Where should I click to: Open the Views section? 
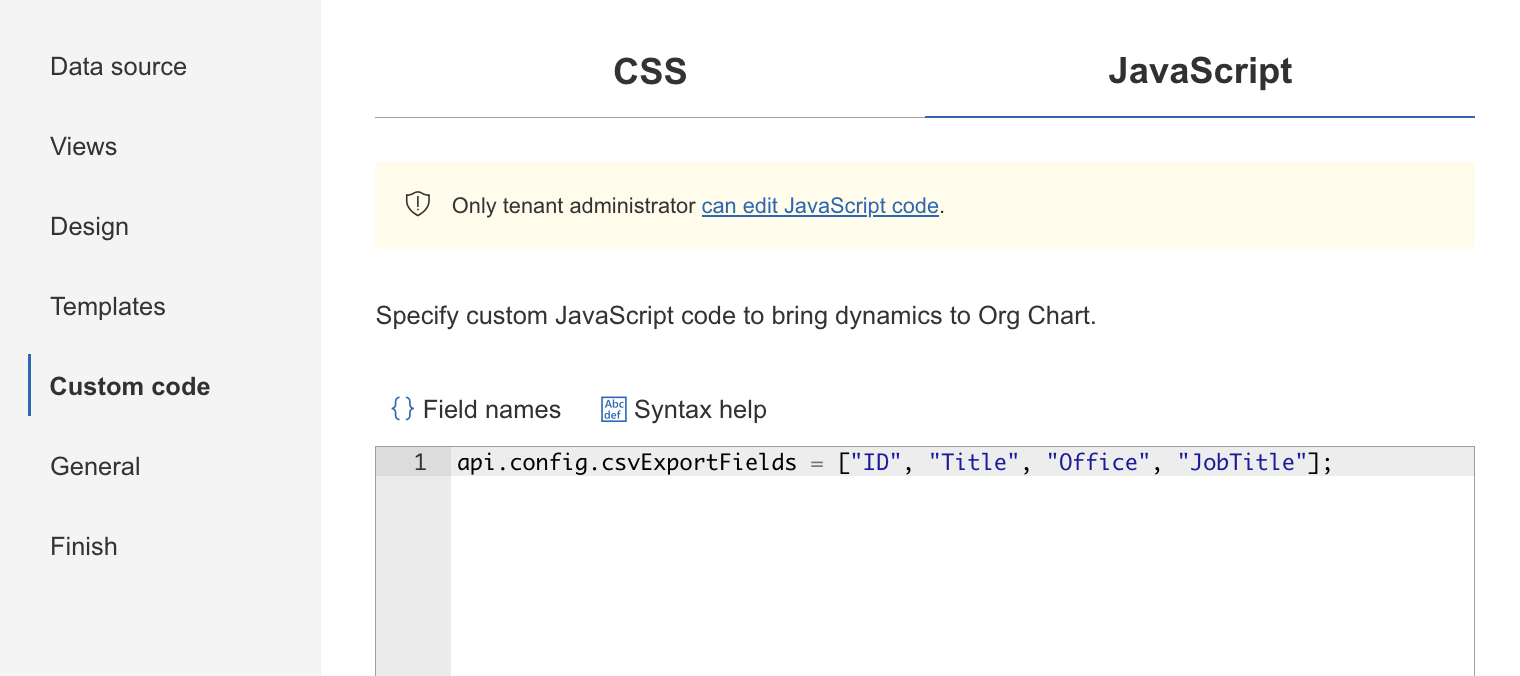(x=83, y=146)
